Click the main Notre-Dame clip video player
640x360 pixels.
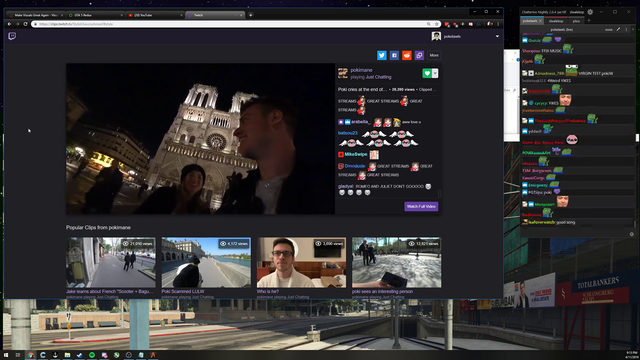pyautogui.click(x=200, y=139)
